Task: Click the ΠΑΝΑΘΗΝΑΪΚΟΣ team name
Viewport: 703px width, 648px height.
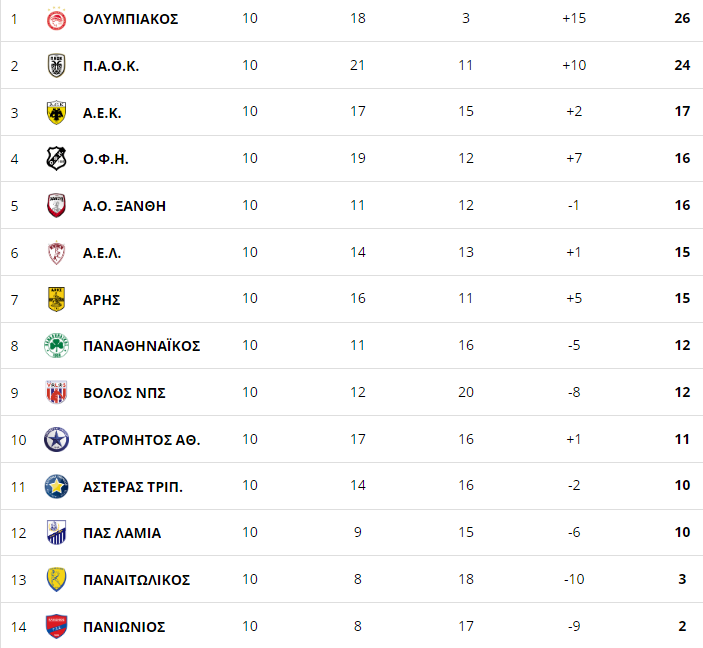Action: click(142, 346)
